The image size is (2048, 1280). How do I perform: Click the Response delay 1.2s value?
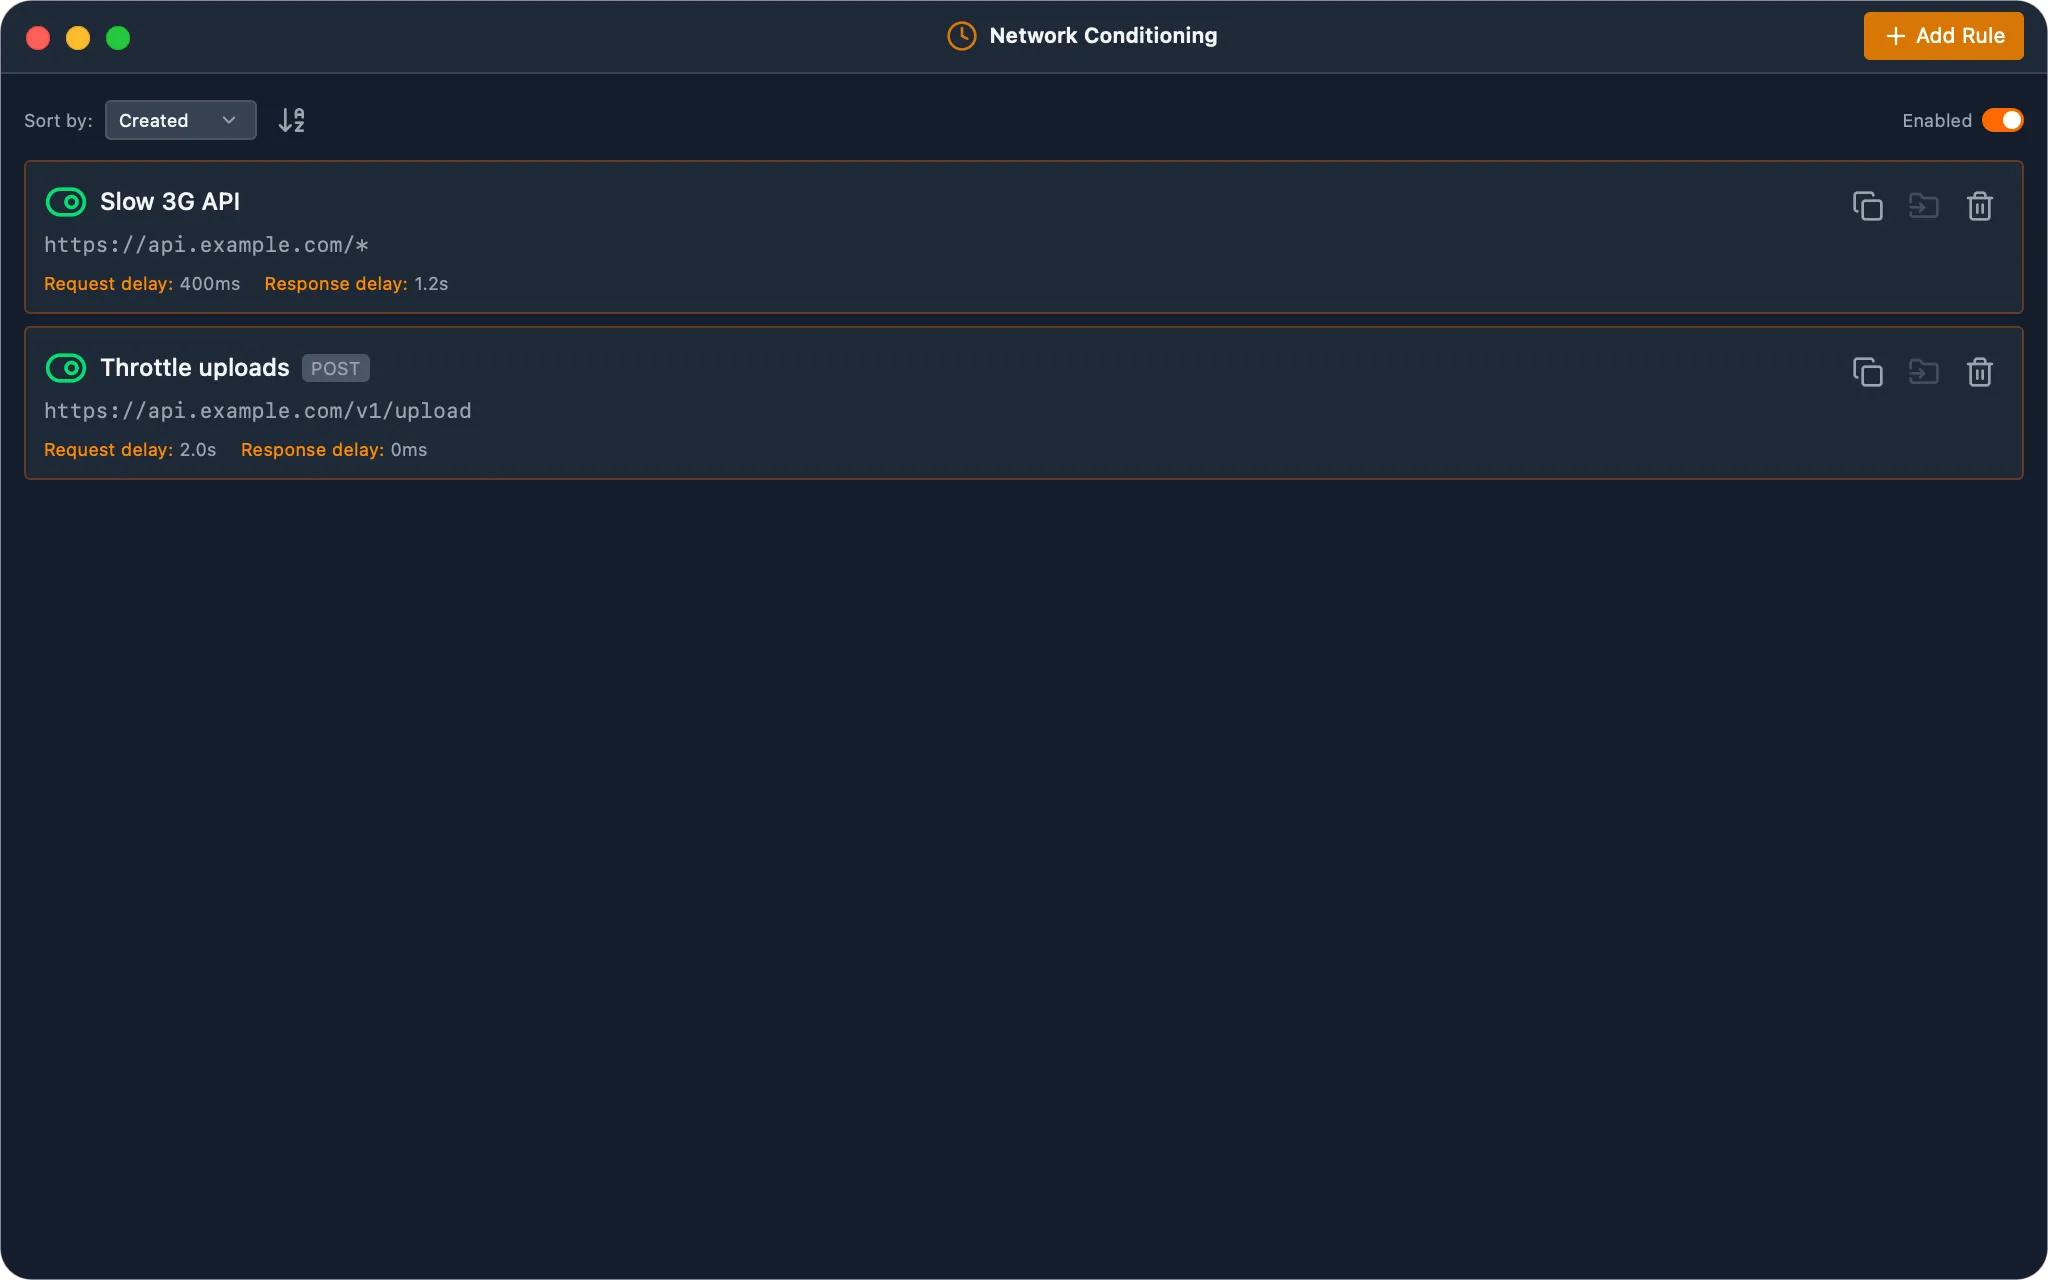431,284
